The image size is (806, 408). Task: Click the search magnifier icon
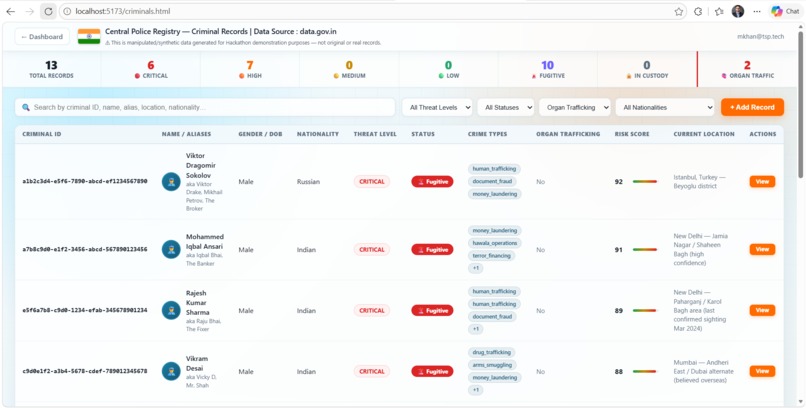coord(26,107)
